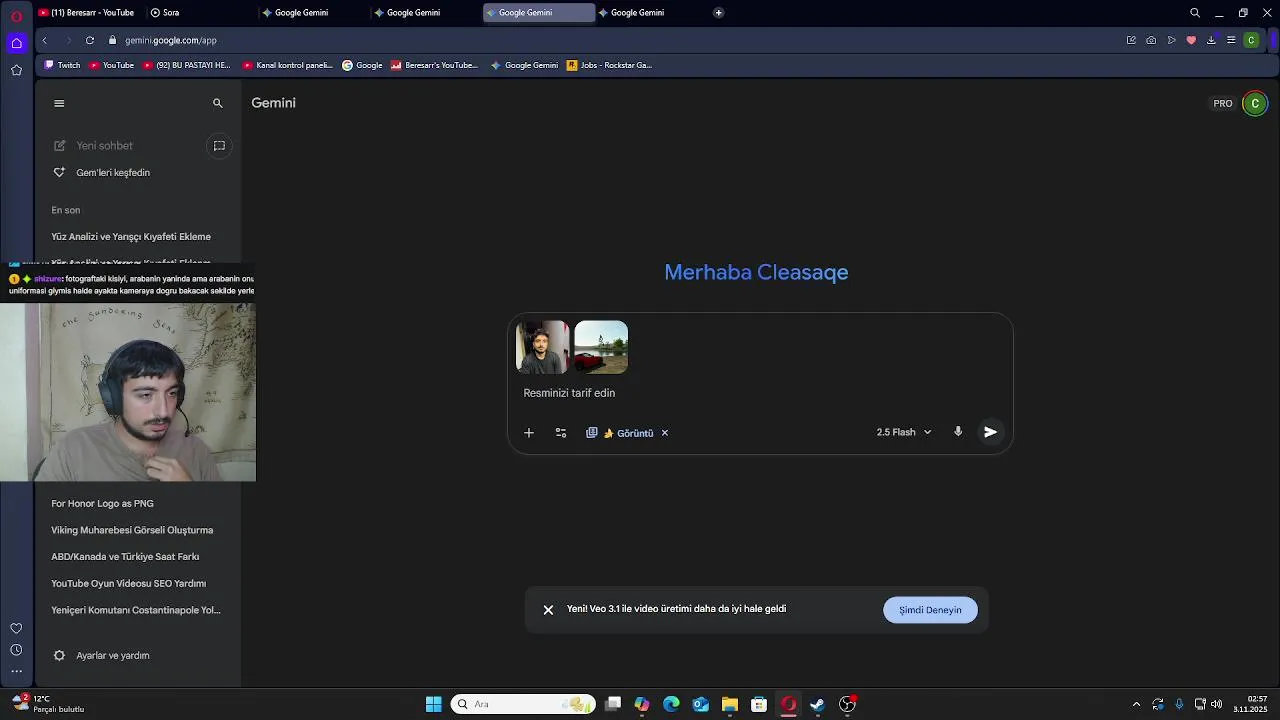
Task: Click the browser back arrow
Action: click(44, 40)
